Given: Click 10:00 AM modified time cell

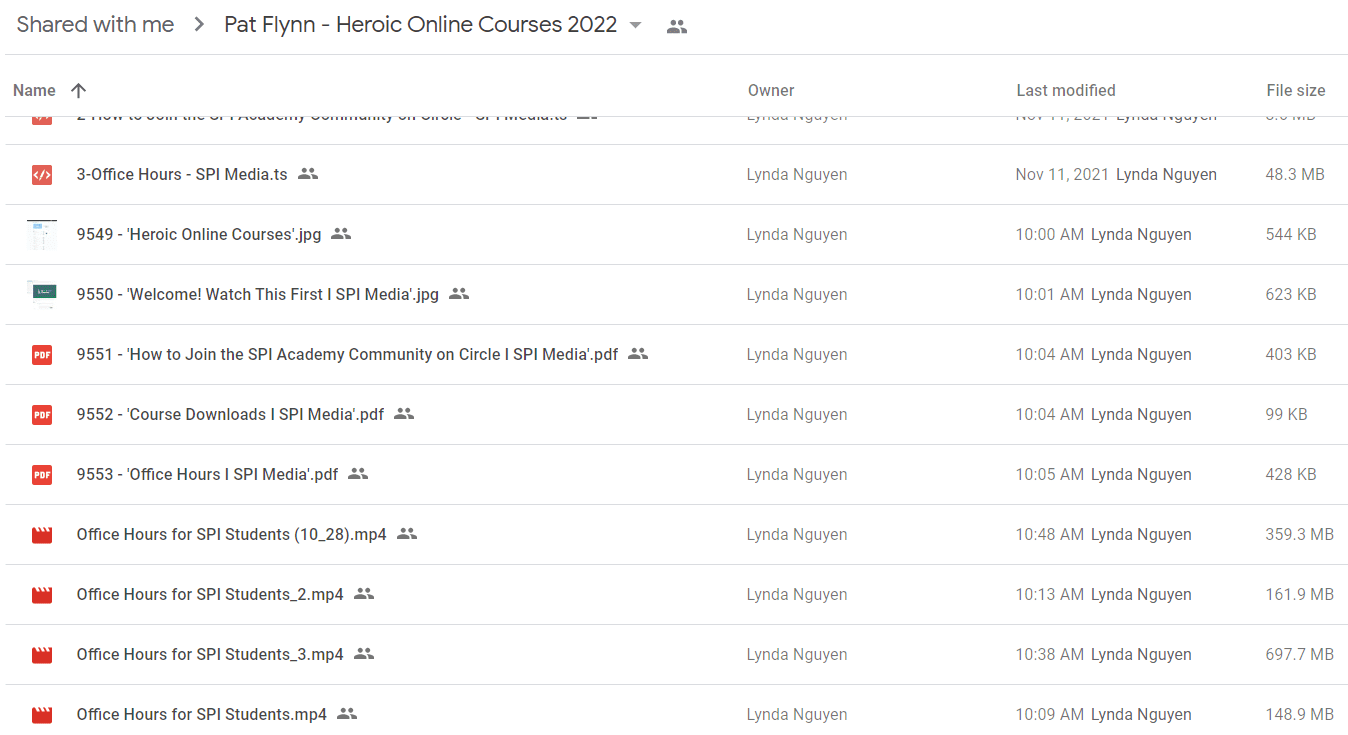Looking at the screenshot, I should pyautogui.click(x=1050, y=234).
